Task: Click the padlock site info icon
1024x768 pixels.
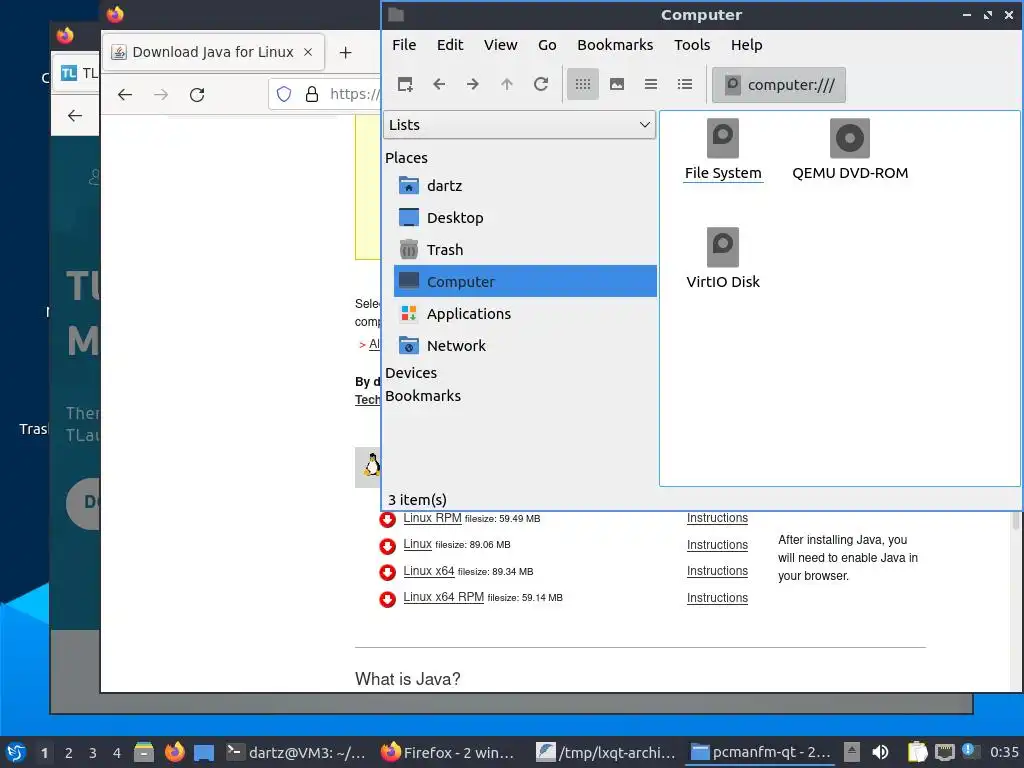Action: [312, 95]
